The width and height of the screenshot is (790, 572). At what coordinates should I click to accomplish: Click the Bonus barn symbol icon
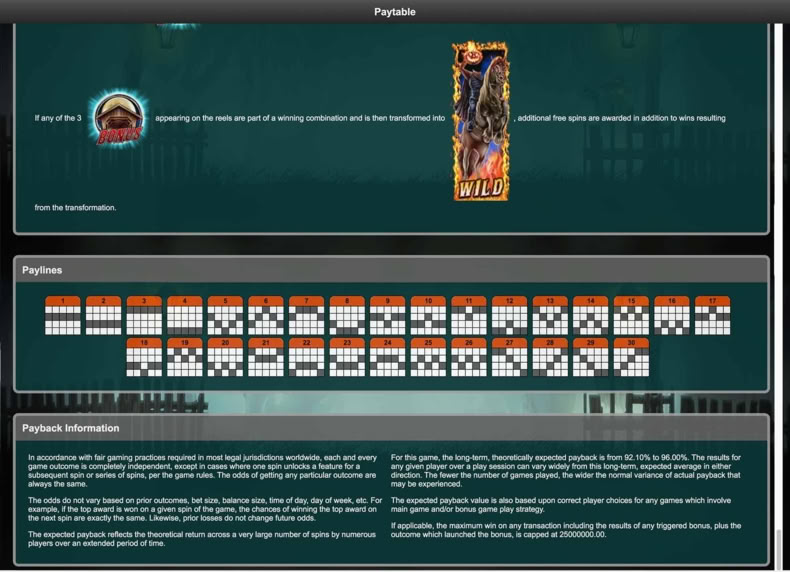coord(119,119)
